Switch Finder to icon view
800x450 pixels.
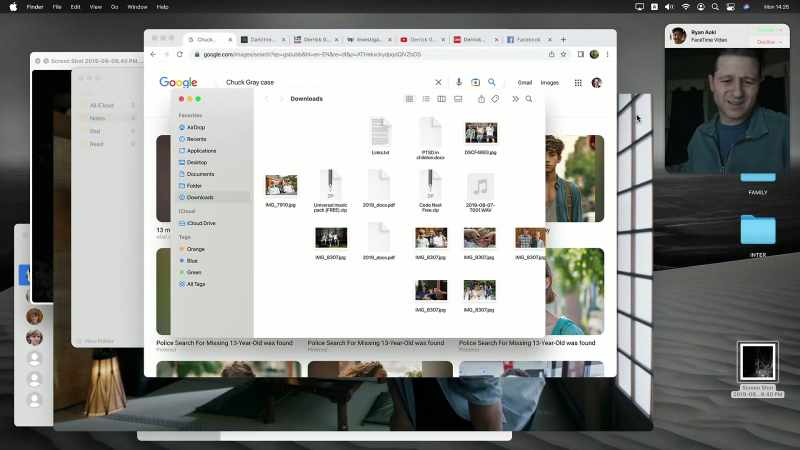(x=409, y=99)
